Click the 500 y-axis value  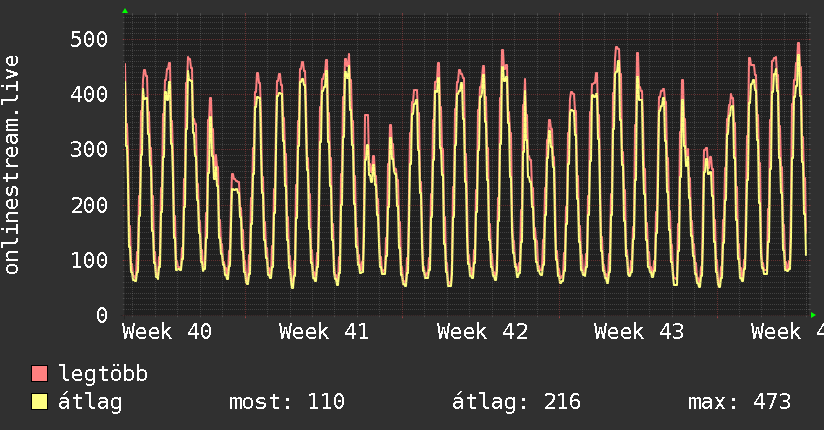[89, 40]
